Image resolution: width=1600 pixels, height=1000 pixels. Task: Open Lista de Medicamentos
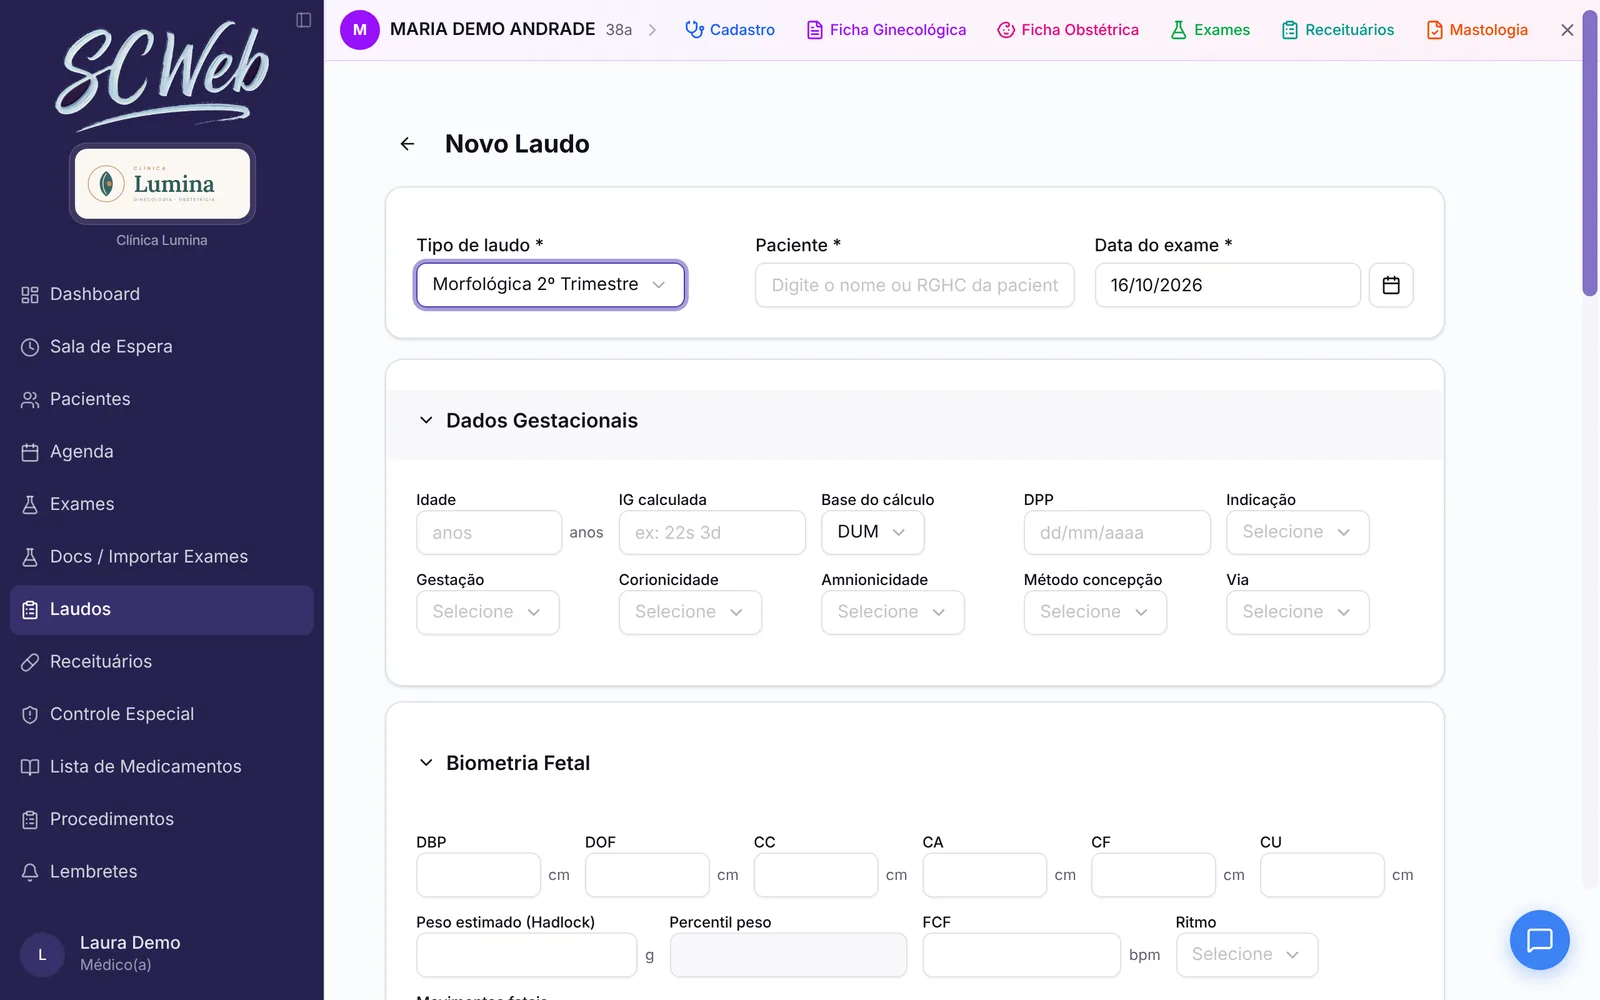pyautogui.click(x=162, y=767)
